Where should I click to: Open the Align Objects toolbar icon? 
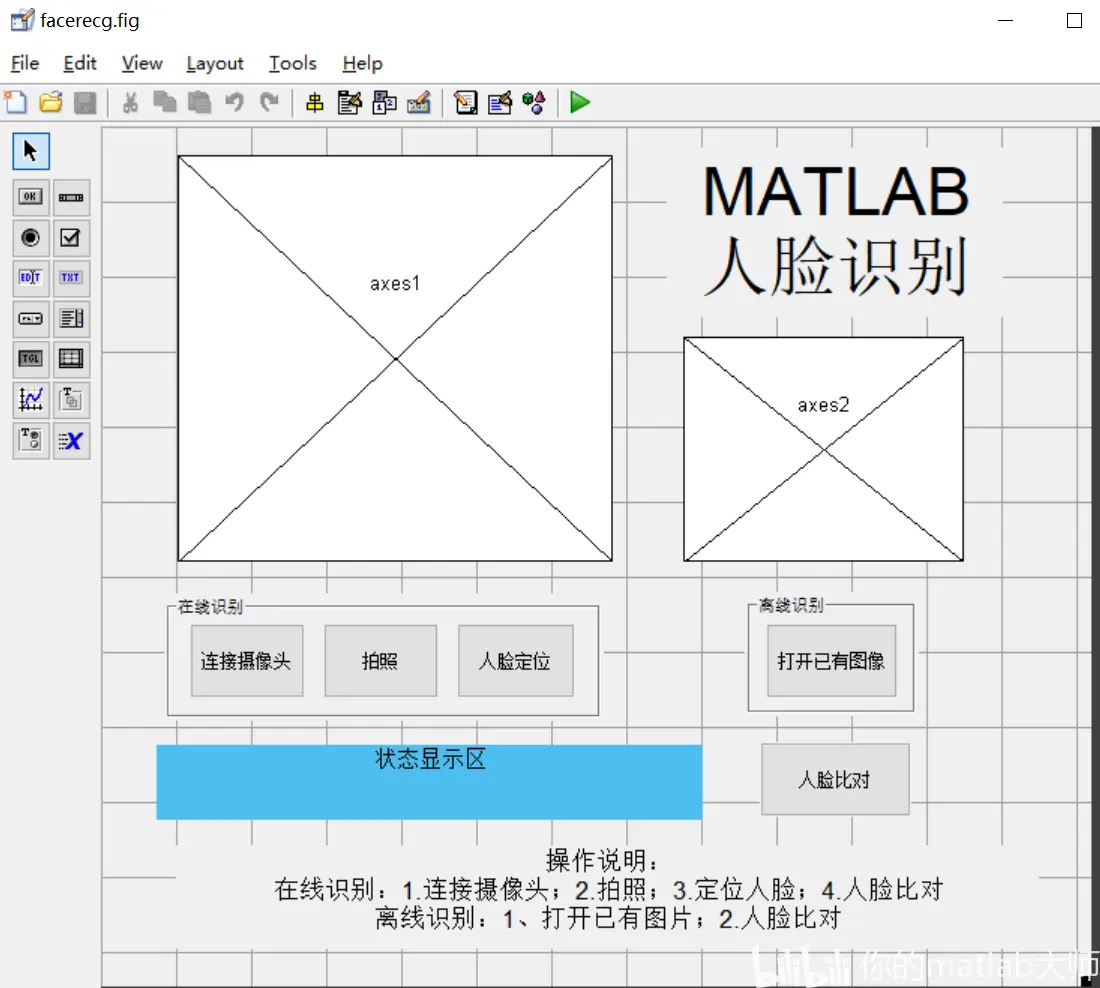[x=315, y=103]
